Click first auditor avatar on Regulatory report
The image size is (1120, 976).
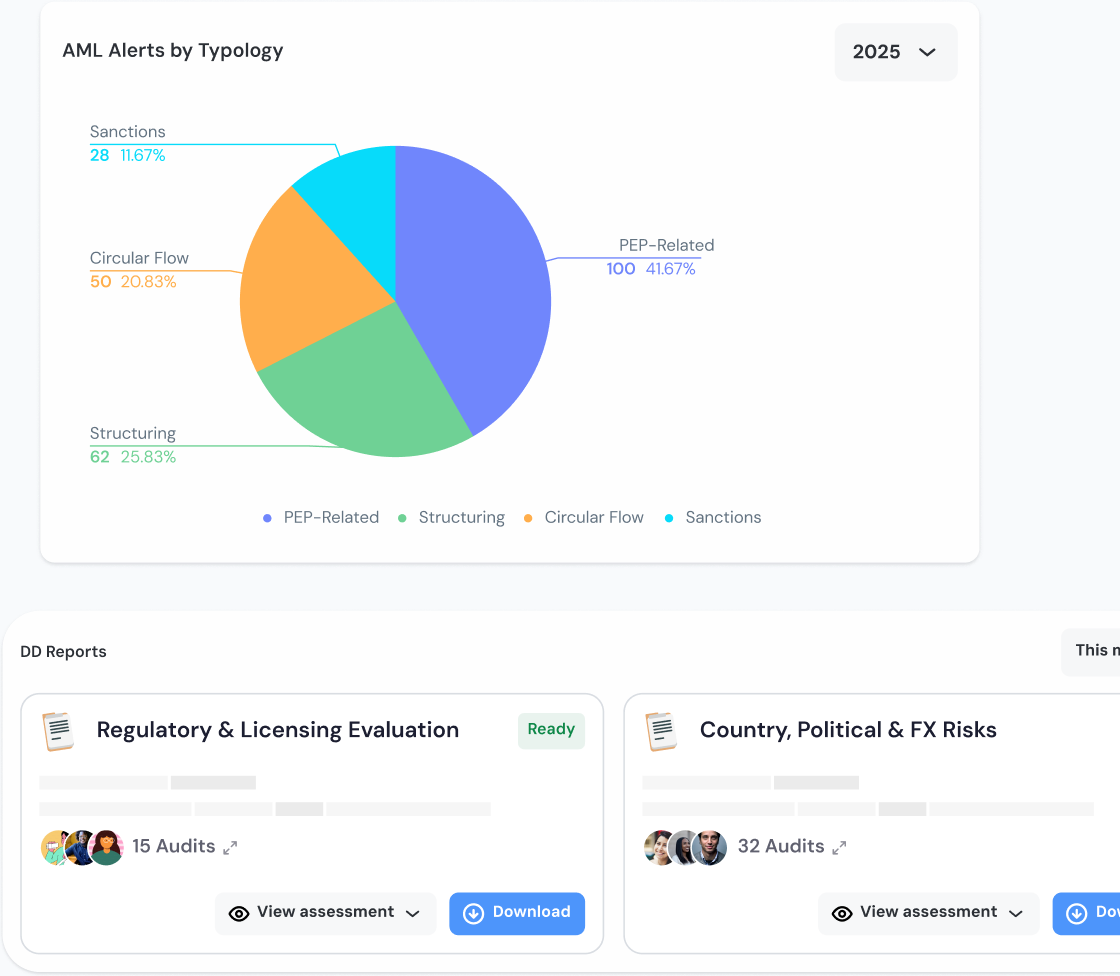(53, 847)
